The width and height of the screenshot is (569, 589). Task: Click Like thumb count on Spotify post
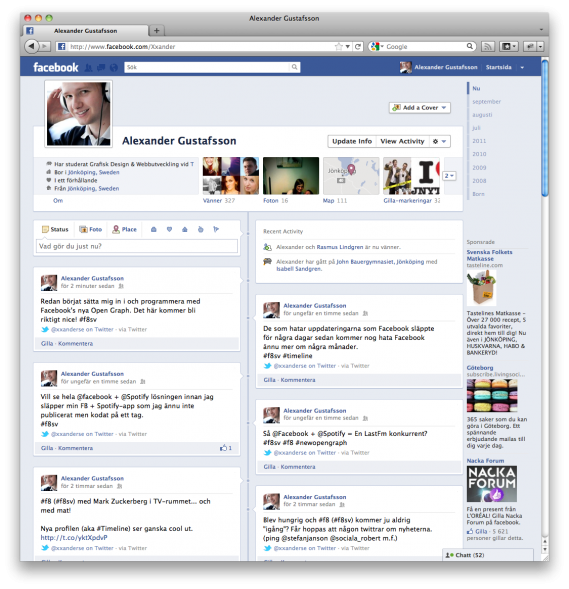[x=226, y=448]
